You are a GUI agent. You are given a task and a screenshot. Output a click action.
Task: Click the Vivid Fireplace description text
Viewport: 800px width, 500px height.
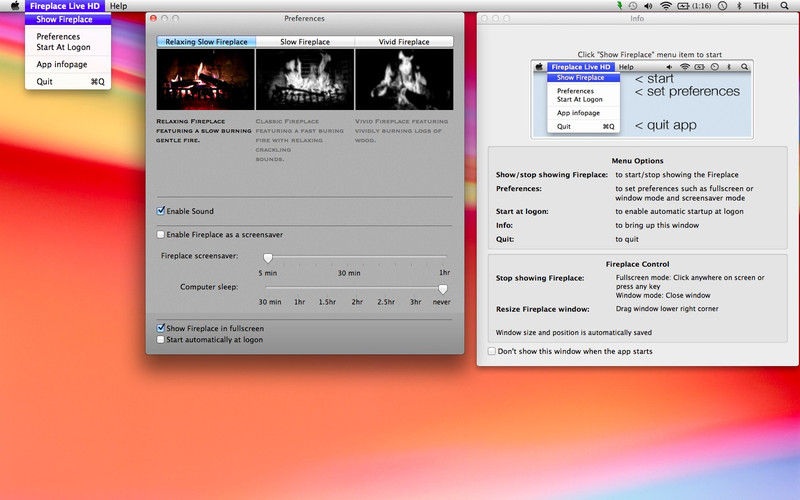click(x=402, y=131)
